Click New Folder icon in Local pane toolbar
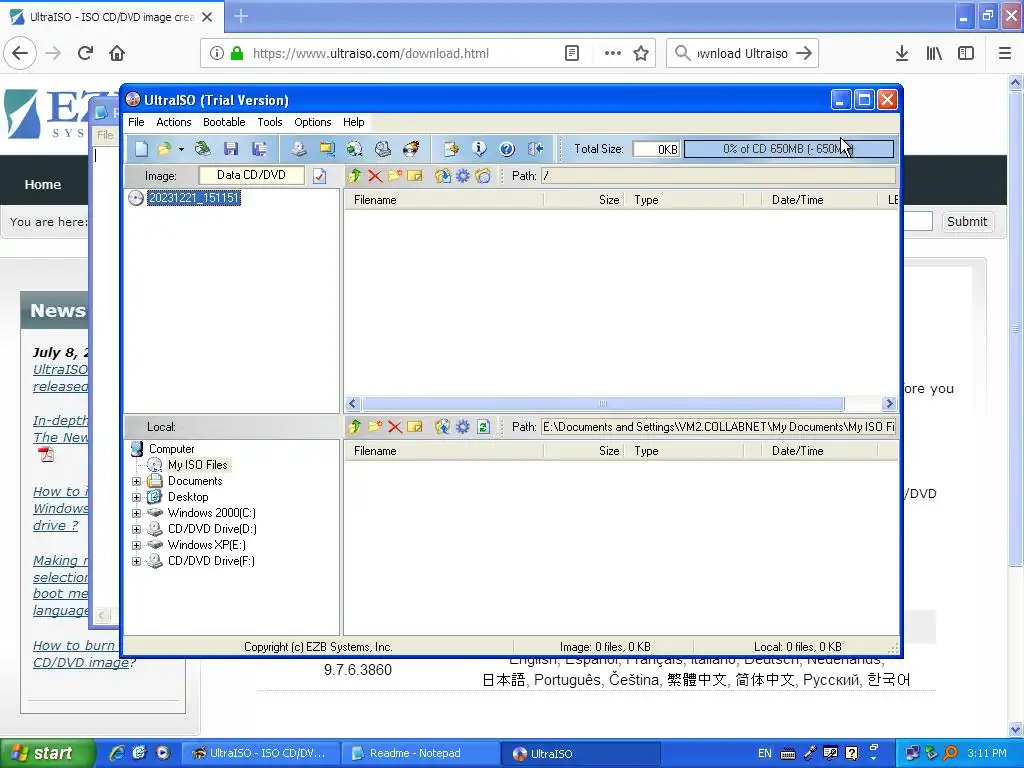Viewport: 1024px width, 768px height. [x=375, y=427]
